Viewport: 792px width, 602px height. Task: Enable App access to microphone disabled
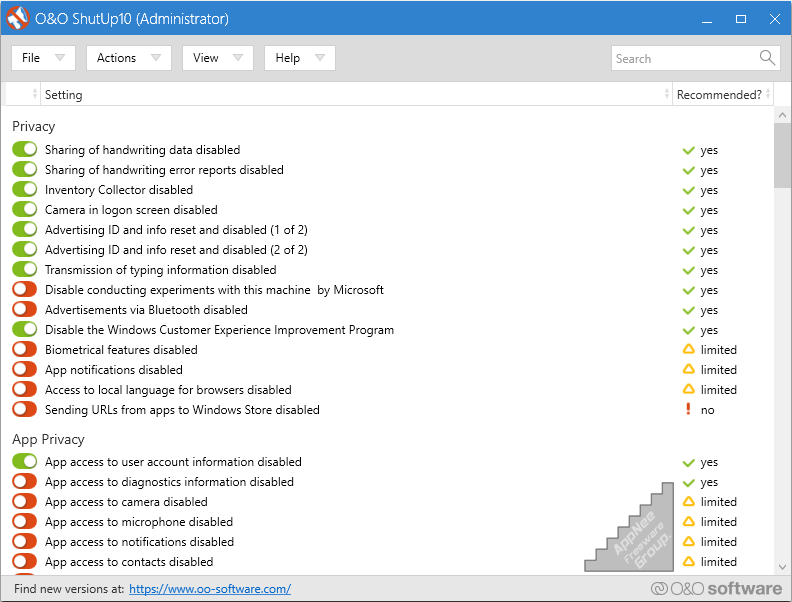coord(25,521)
